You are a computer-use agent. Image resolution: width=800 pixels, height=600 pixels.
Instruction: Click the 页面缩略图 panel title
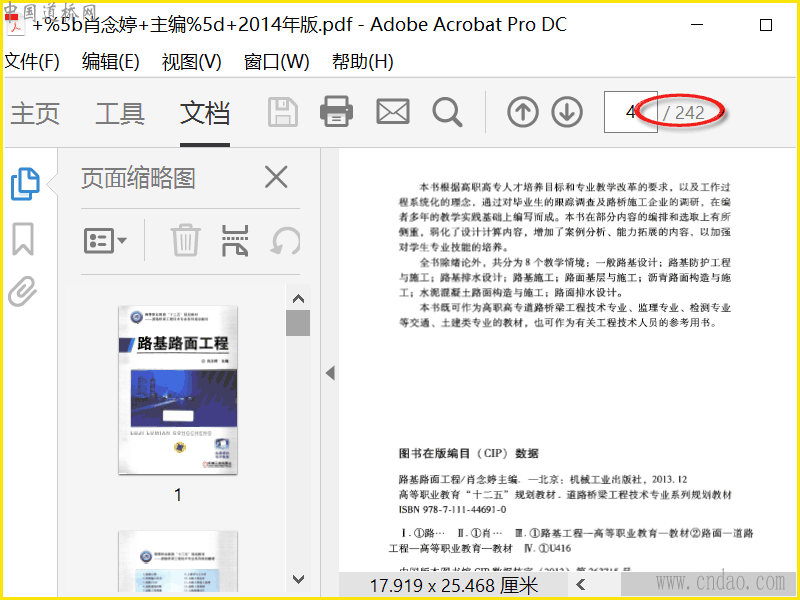tap(138, 178)
